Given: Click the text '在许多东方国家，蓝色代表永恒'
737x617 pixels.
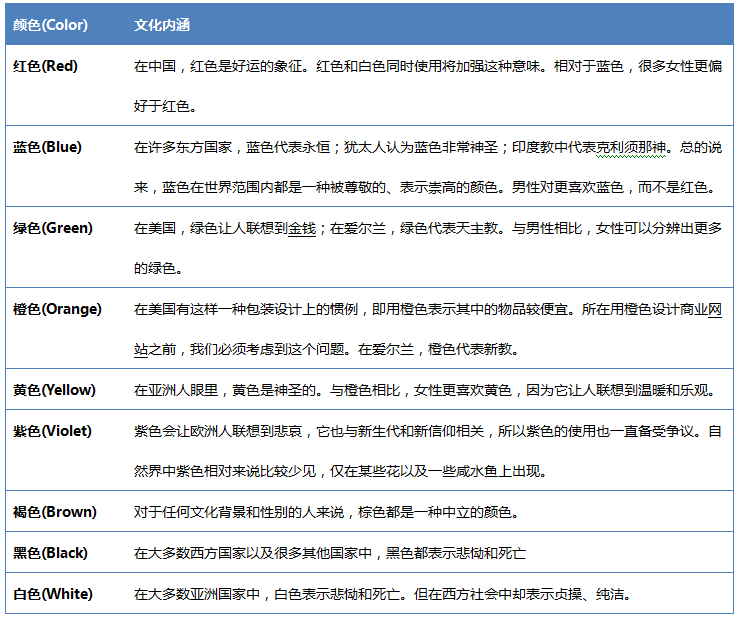Looking at the screenshot, I should tap(232, 148).
